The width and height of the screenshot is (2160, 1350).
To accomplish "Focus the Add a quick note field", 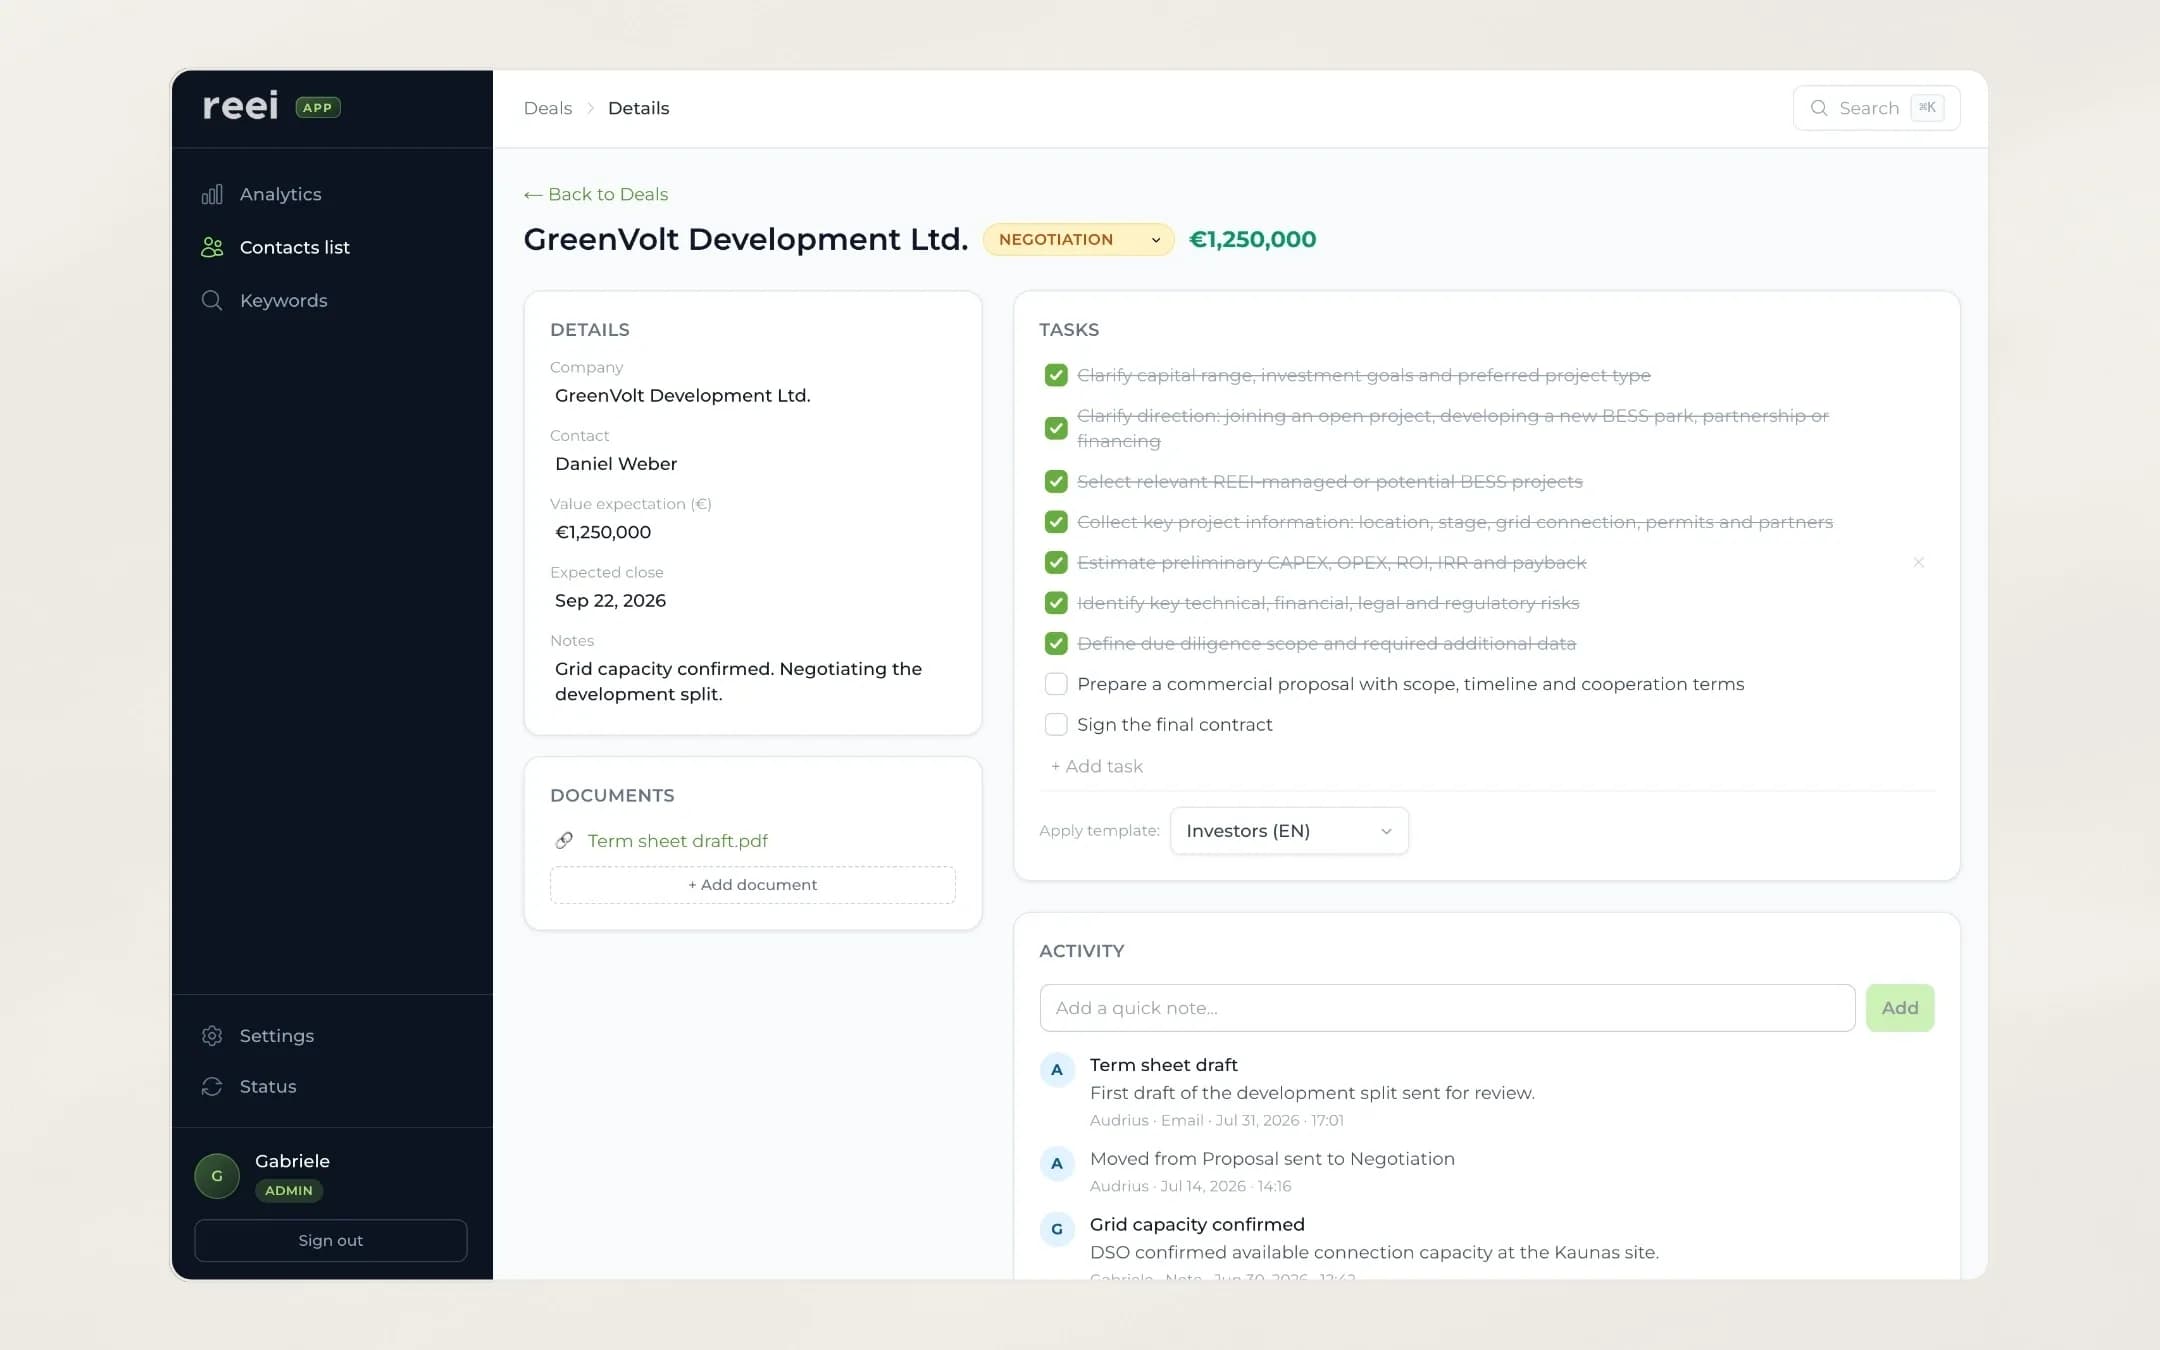I will coord(1447,1008).
